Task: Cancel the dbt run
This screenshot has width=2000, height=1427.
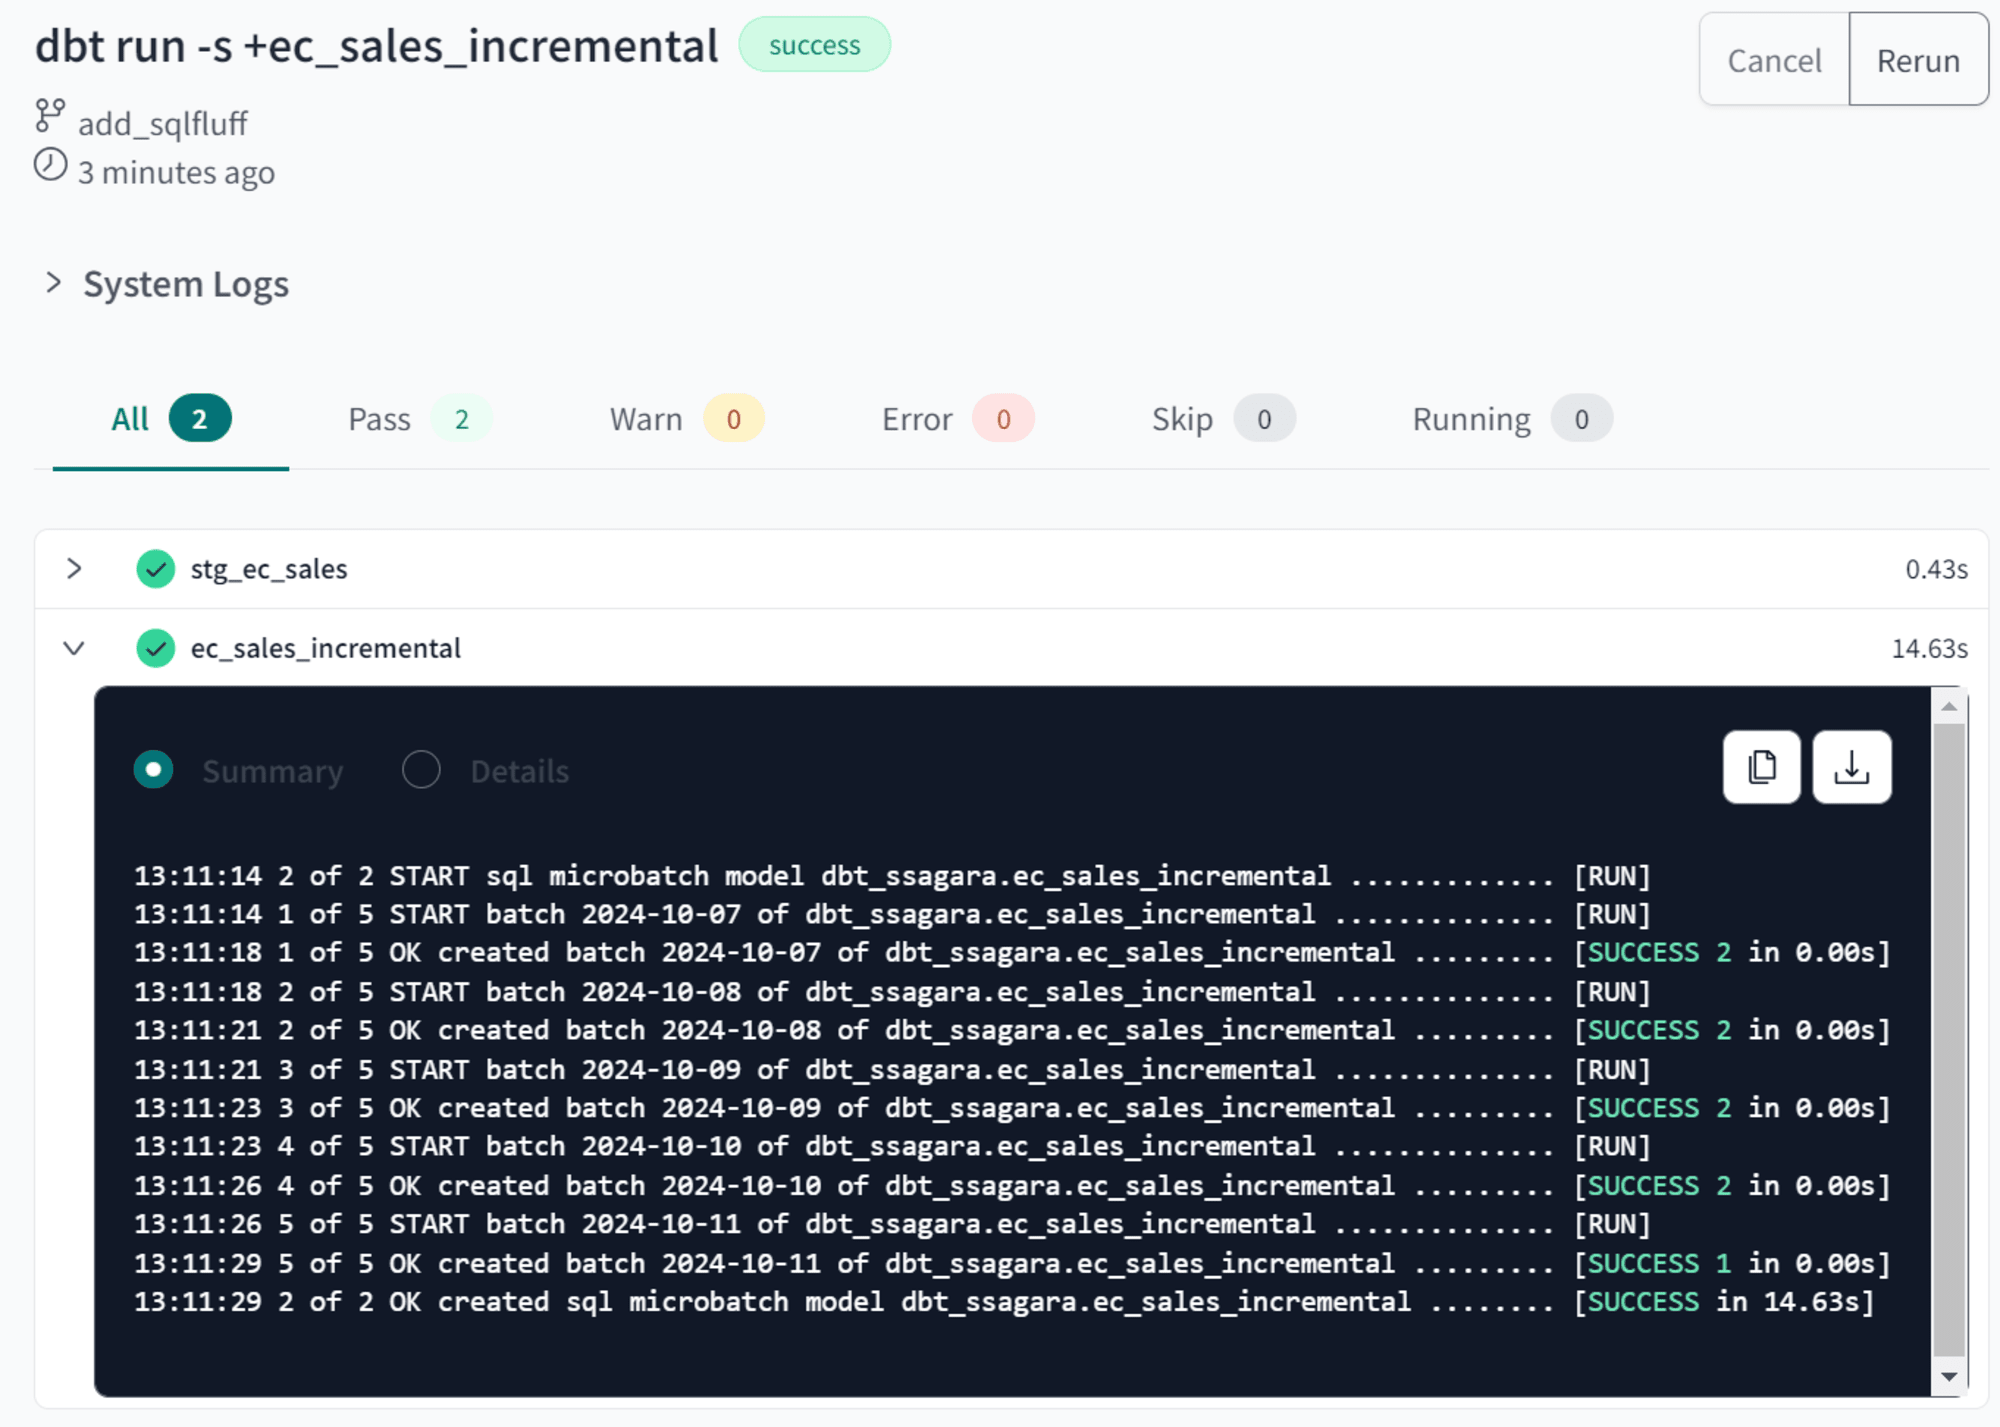Action: 1774,60
